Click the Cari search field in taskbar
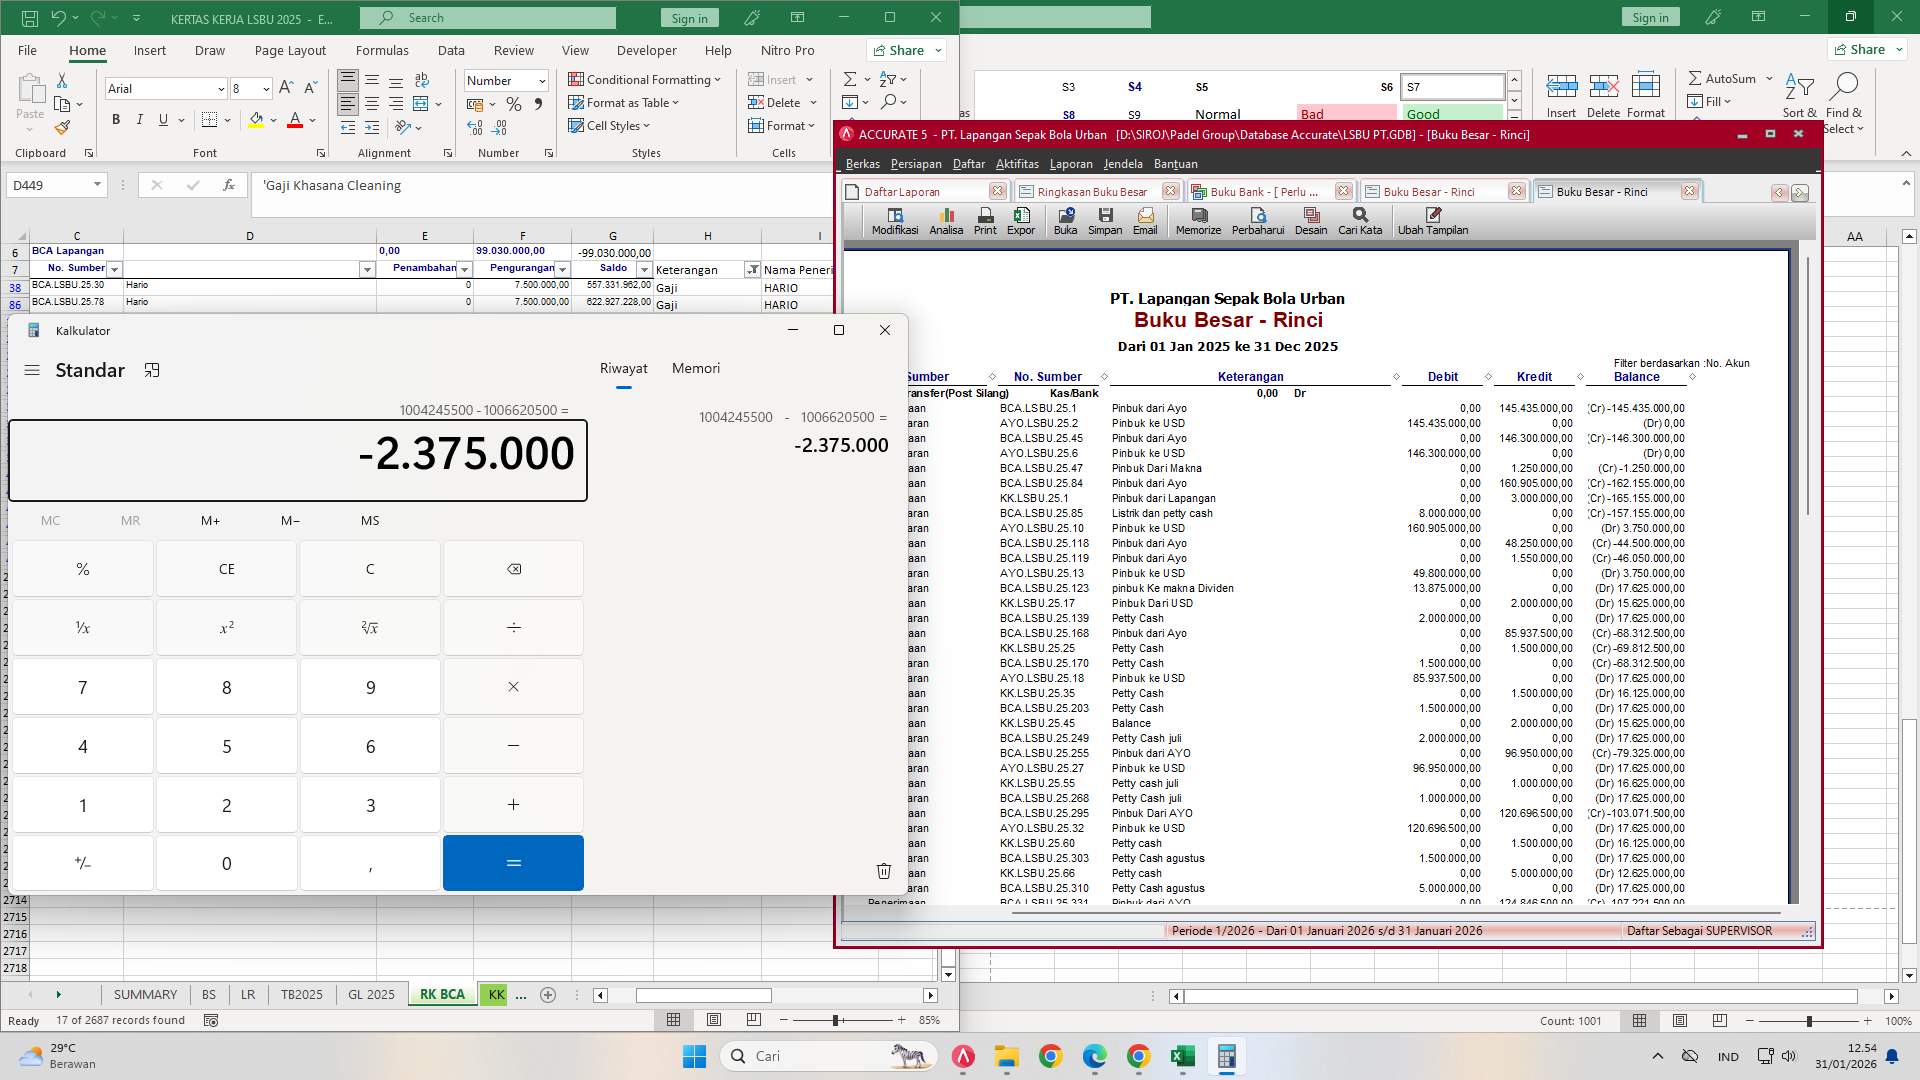The width and height of the screenshot is (1920, 1080). (x=830, y=1056)
